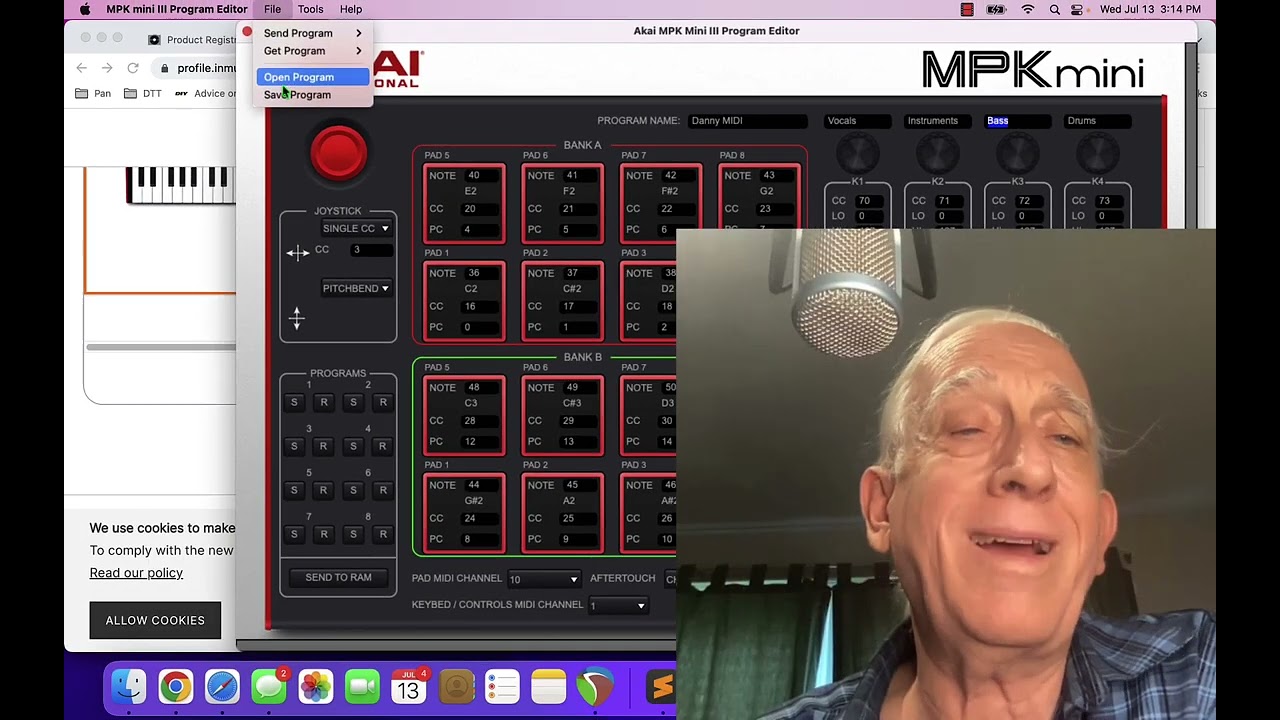Viewport: 1280px width, 720px height.
Task: Click the S button for program 5
Action: 294,490
